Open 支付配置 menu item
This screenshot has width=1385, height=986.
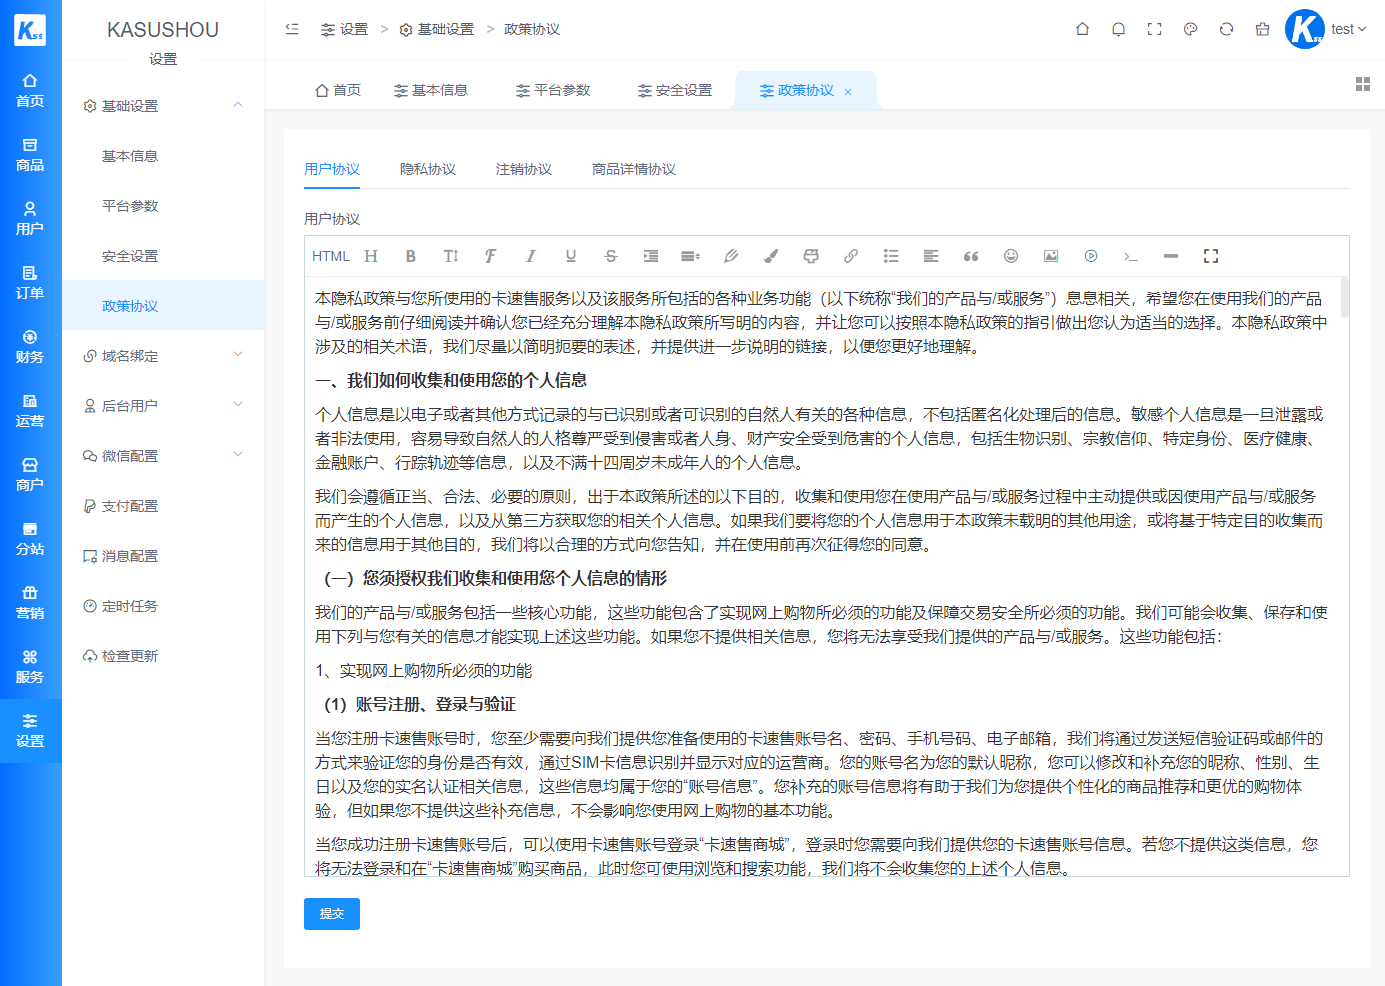click(163, 505)
